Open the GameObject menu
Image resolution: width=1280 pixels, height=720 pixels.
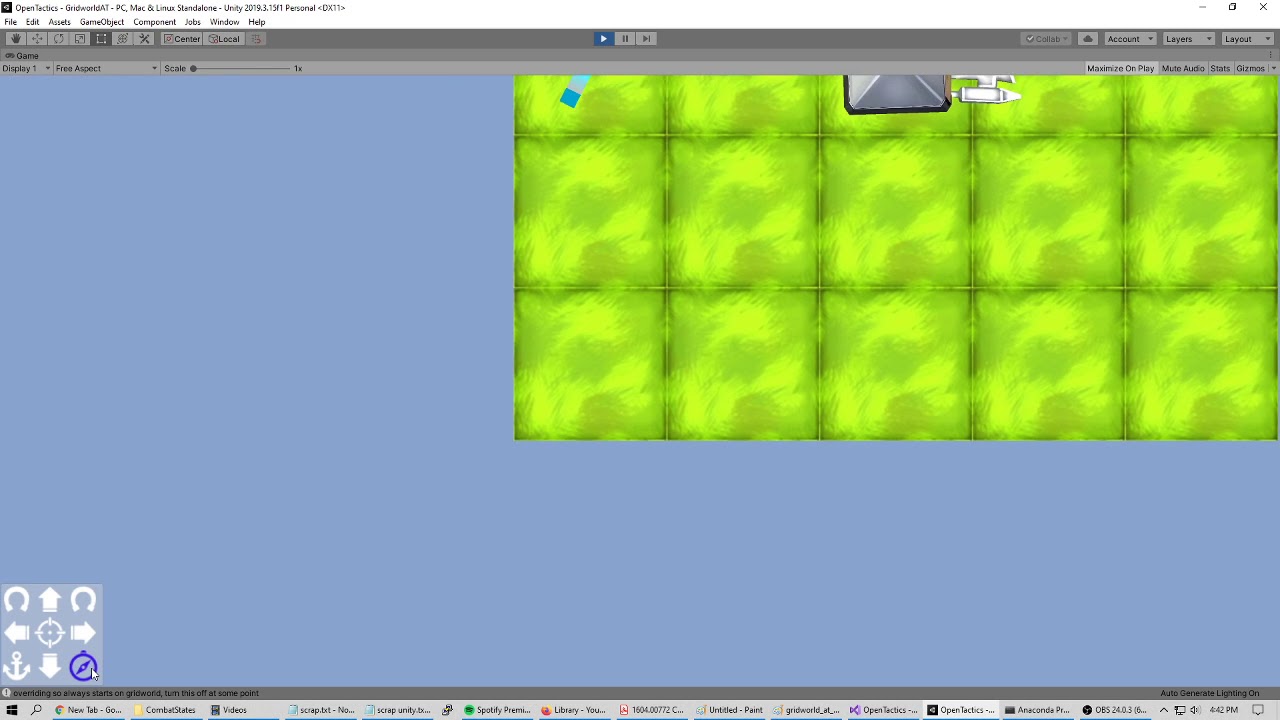(x=101, y=21)
